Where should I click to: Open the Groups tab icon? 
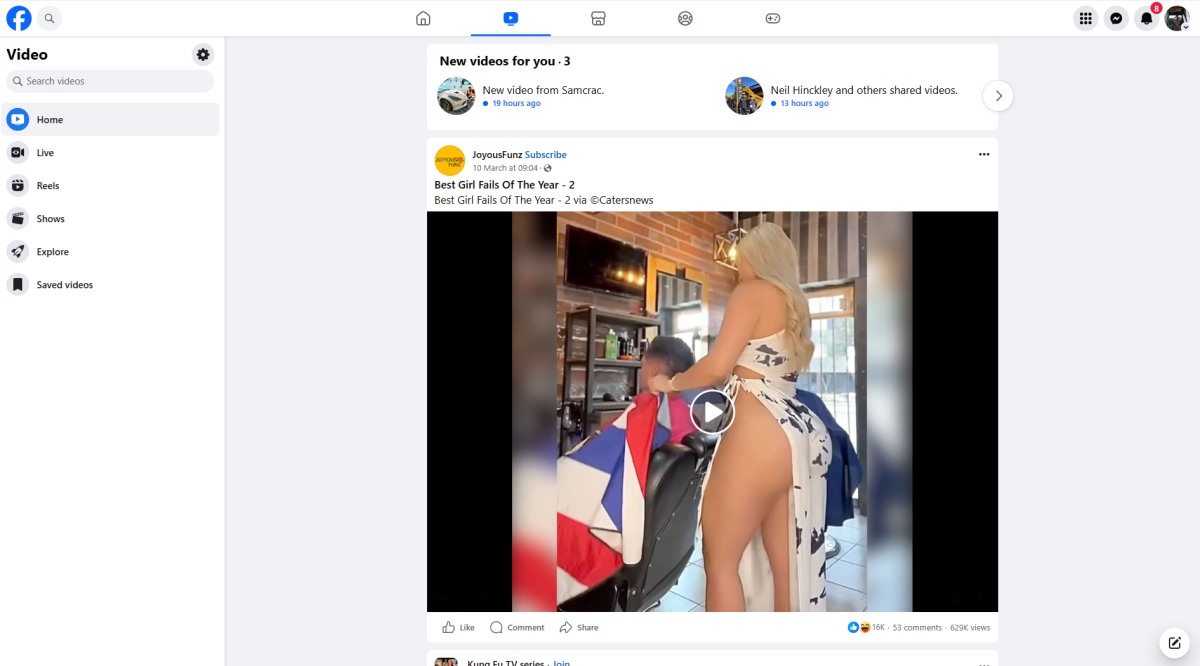tap(685, 18)
